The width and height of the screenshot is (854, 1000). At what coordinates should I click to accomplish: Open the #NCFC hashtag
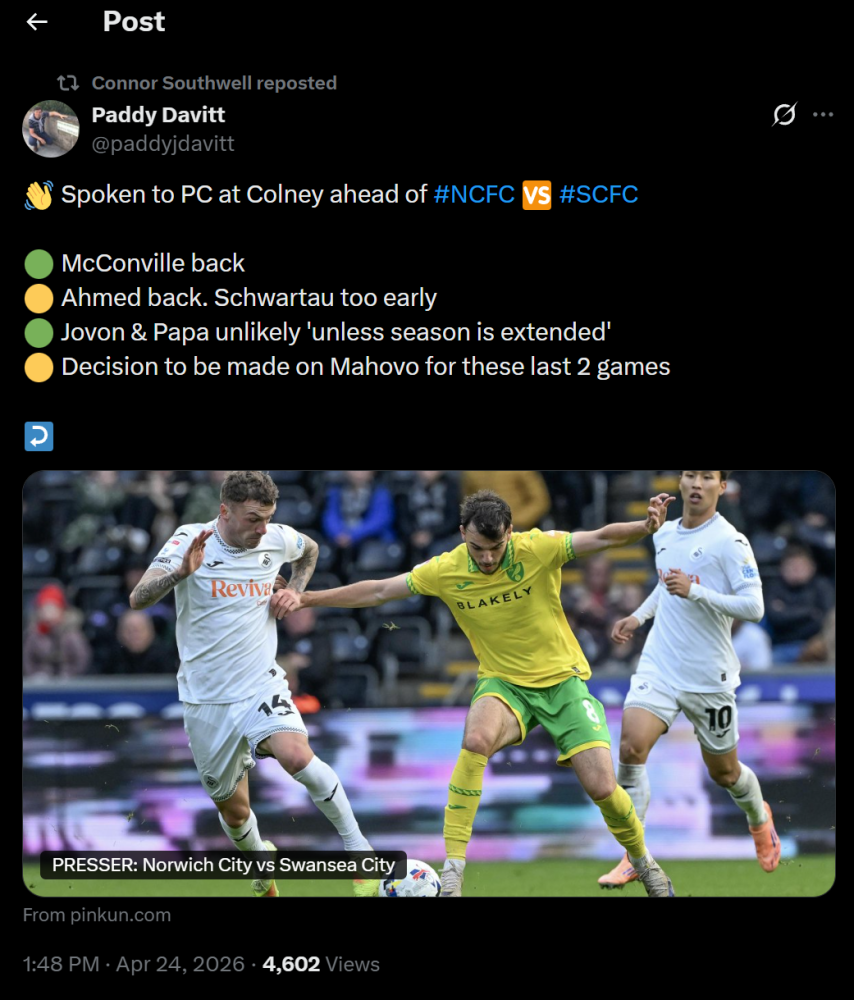click(474, 195)
